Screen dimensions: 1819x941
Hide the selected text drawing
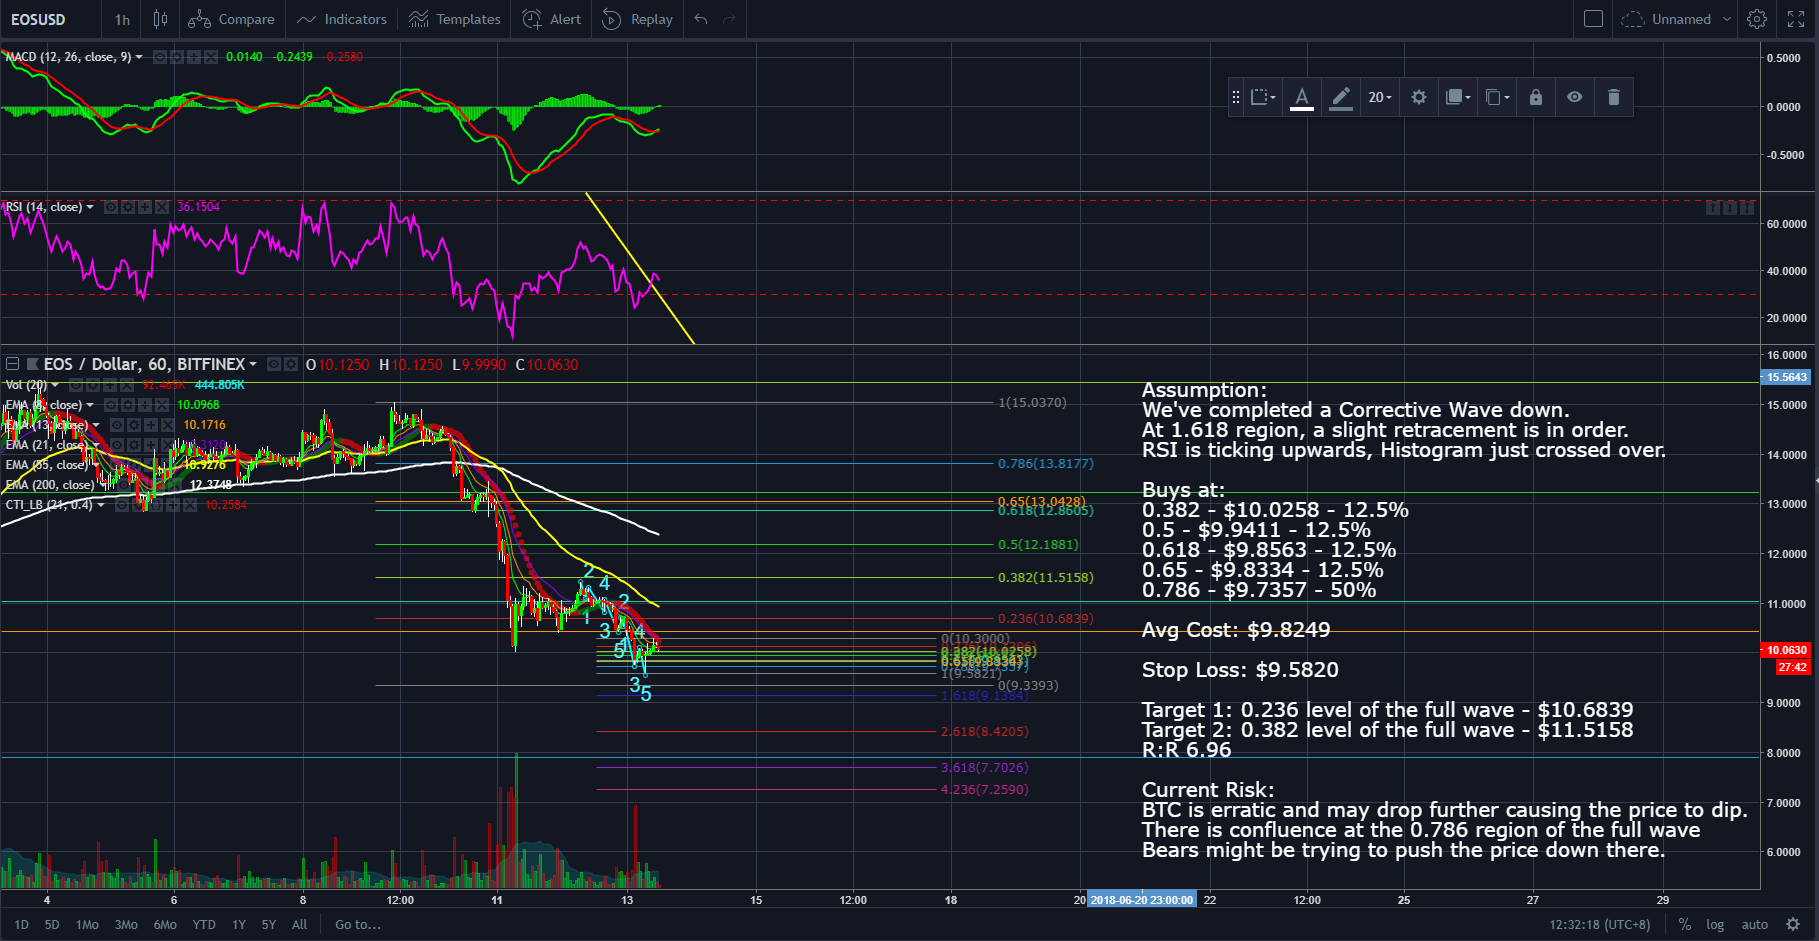click(x=1575, y=97)
